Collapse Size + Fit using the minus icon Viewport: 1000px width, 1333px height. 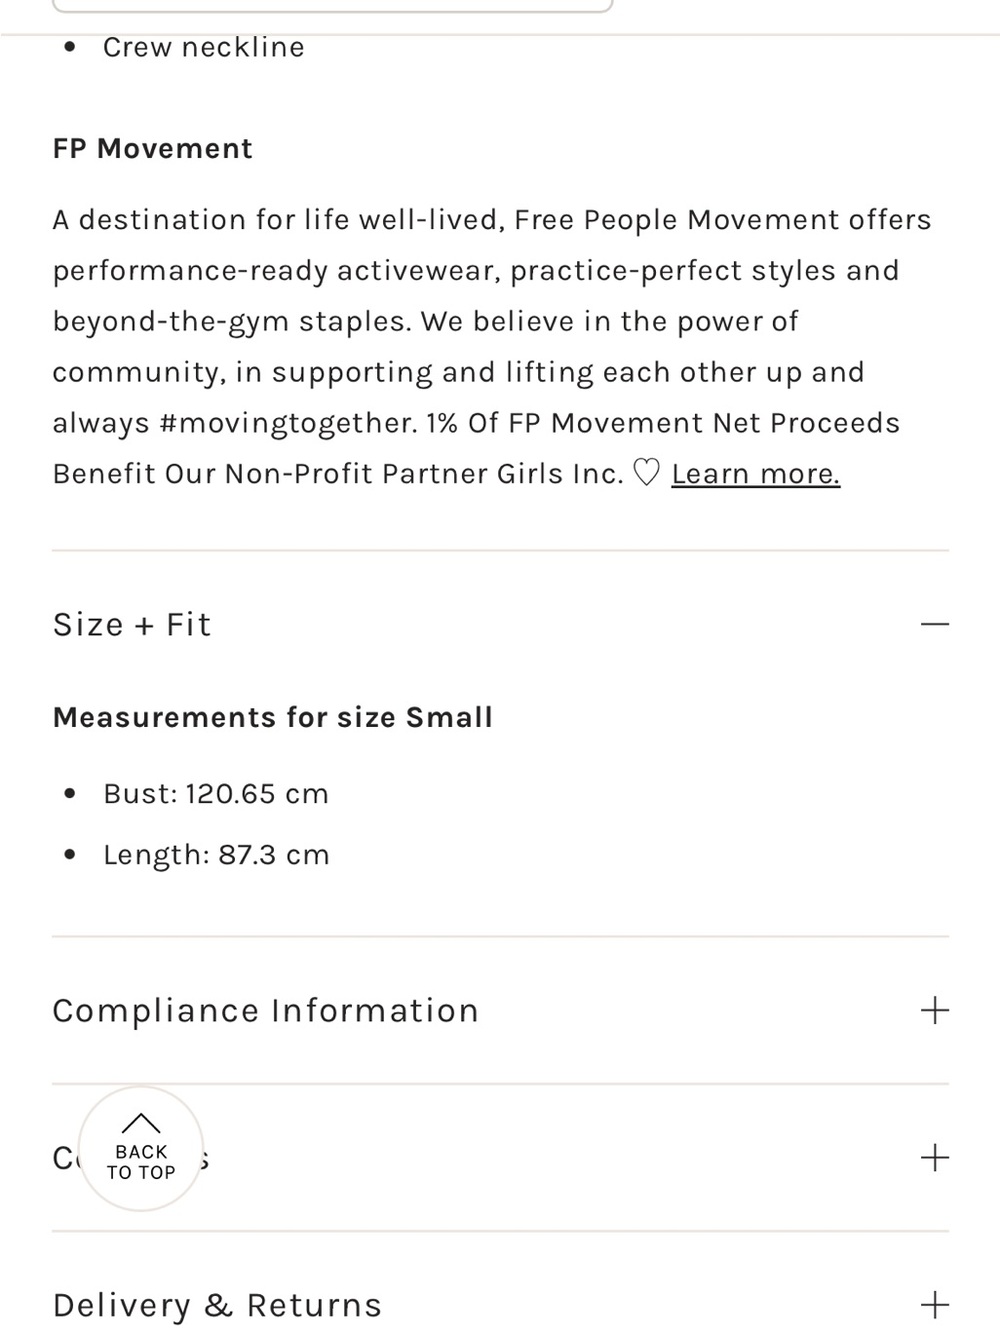[934, 624]
